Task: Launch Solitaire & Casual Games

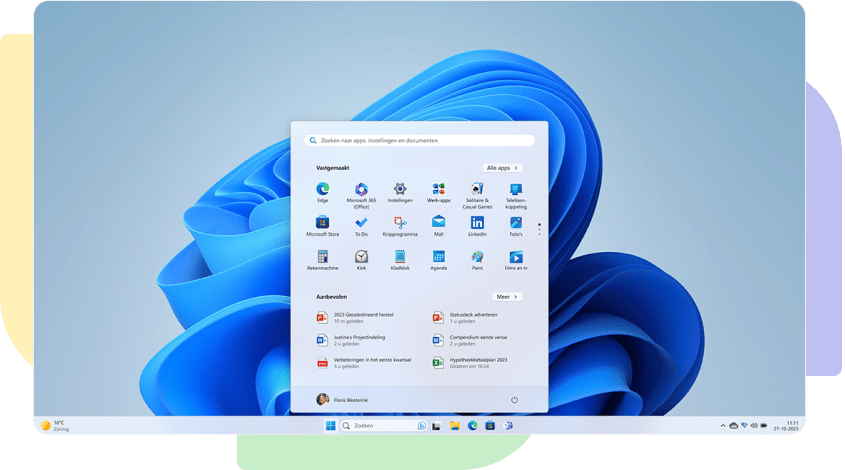Action: click(477, 195)
